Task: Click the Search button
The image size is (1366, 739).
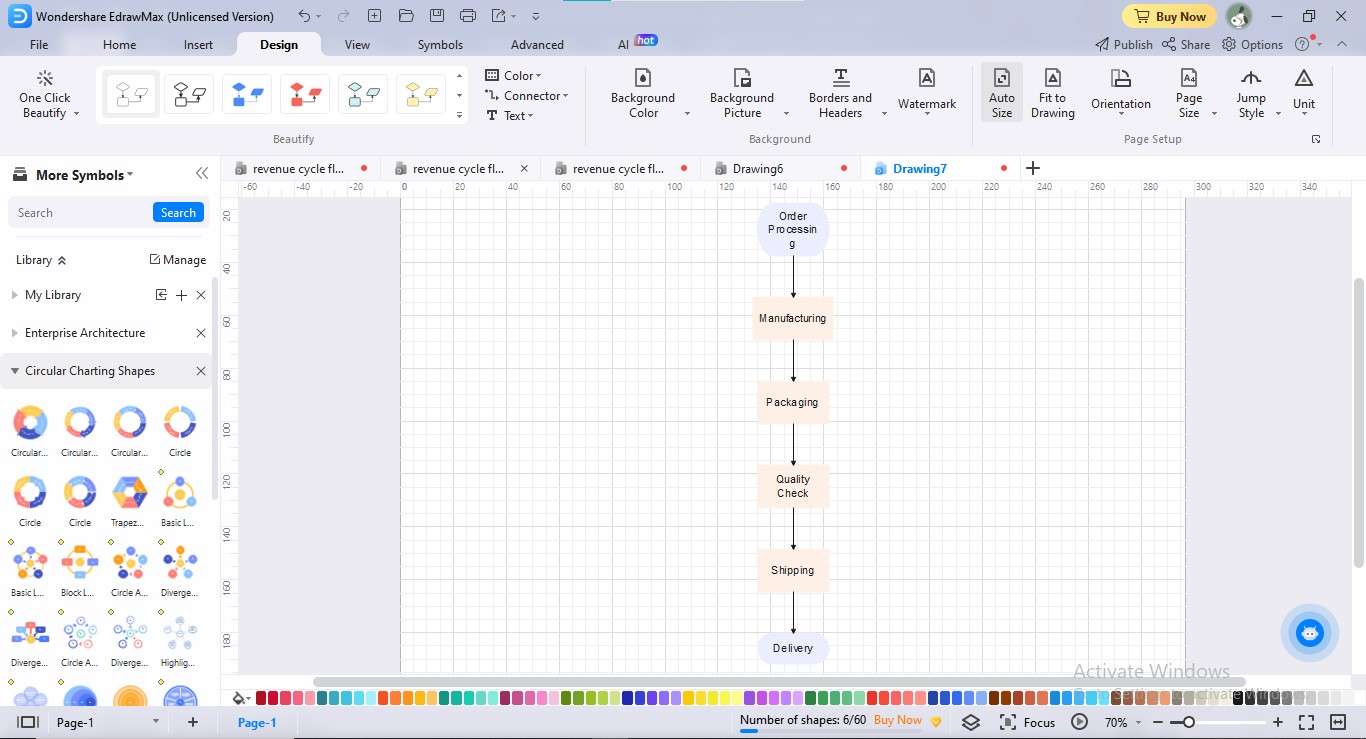Action: coord(178,212)
